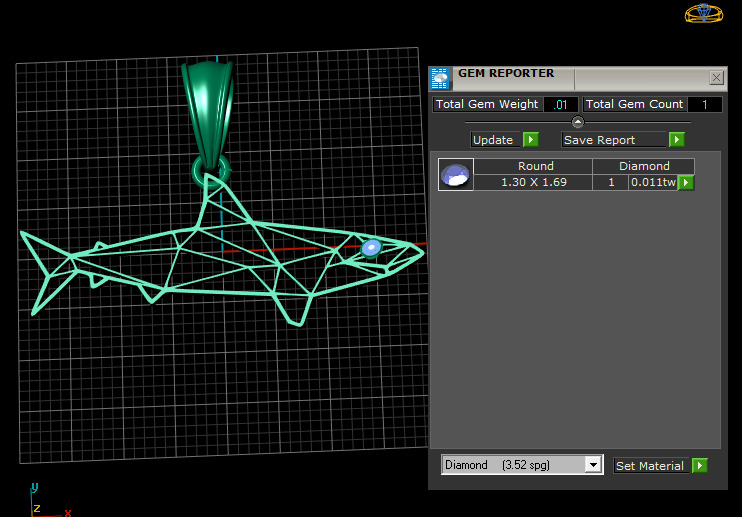The width and height of the screenshot is (742, 517).
Task: Select the blue gem on the shark
Action: coord(371,248)
